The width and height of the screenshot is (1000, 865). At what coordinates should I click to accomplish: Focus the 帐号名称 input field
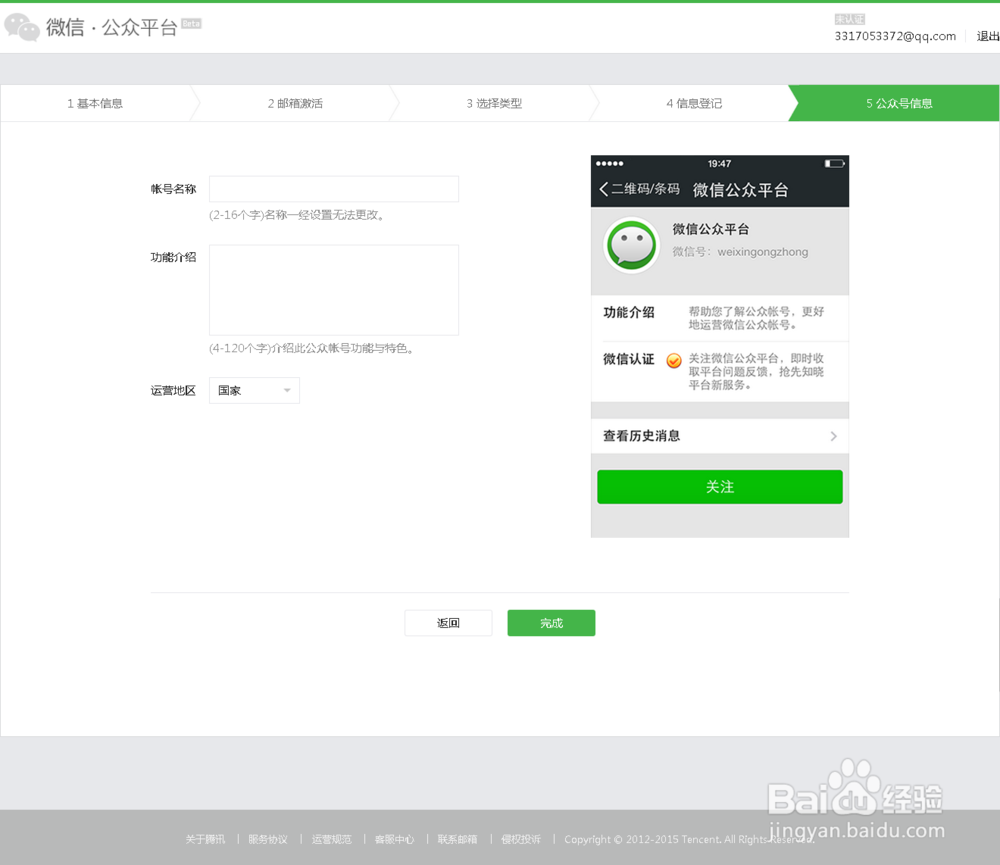pyautogui.click(x=334, y=189)
